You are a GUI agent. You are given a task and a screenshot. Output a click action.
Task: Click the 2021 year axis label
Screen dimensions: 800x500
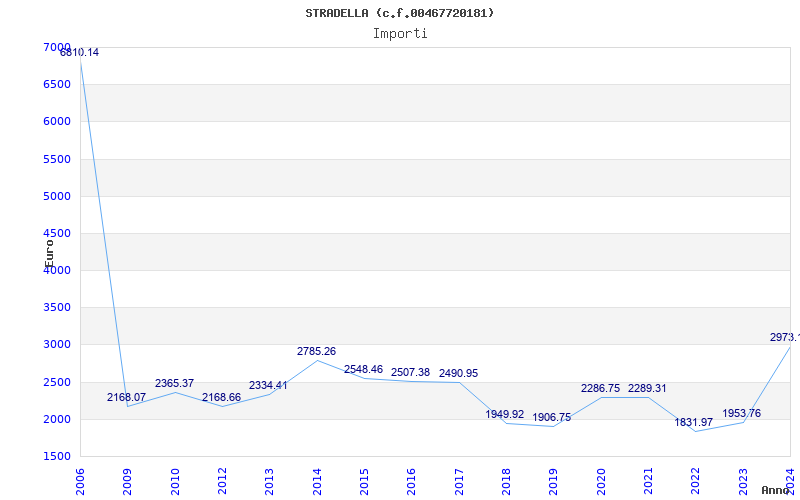click(648, 482)
